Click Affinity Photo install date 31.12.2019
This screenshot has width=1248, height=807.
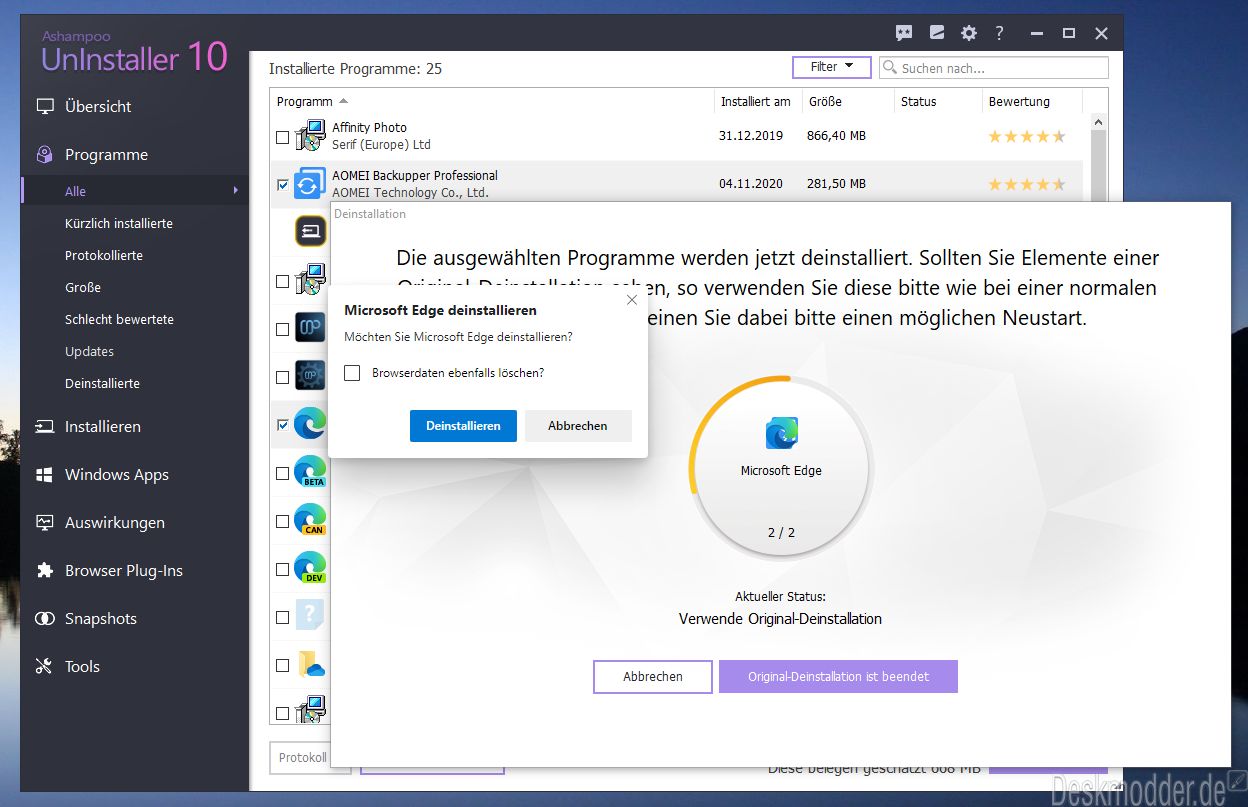(751, 136)
